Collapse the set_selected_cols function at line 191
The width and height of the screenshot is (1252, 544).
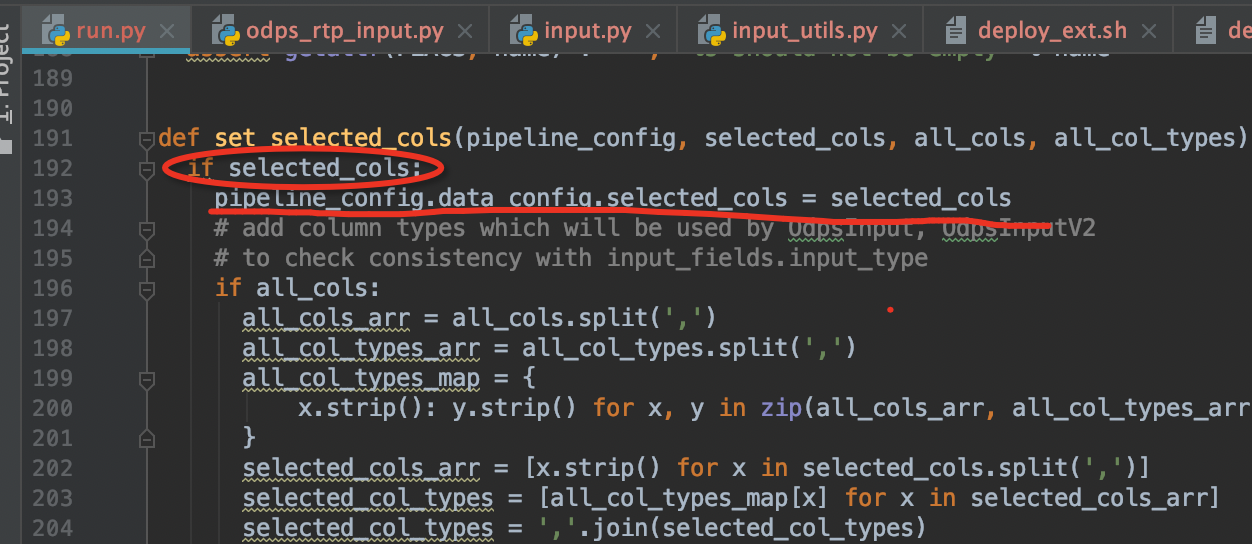(x=147, y=140)
